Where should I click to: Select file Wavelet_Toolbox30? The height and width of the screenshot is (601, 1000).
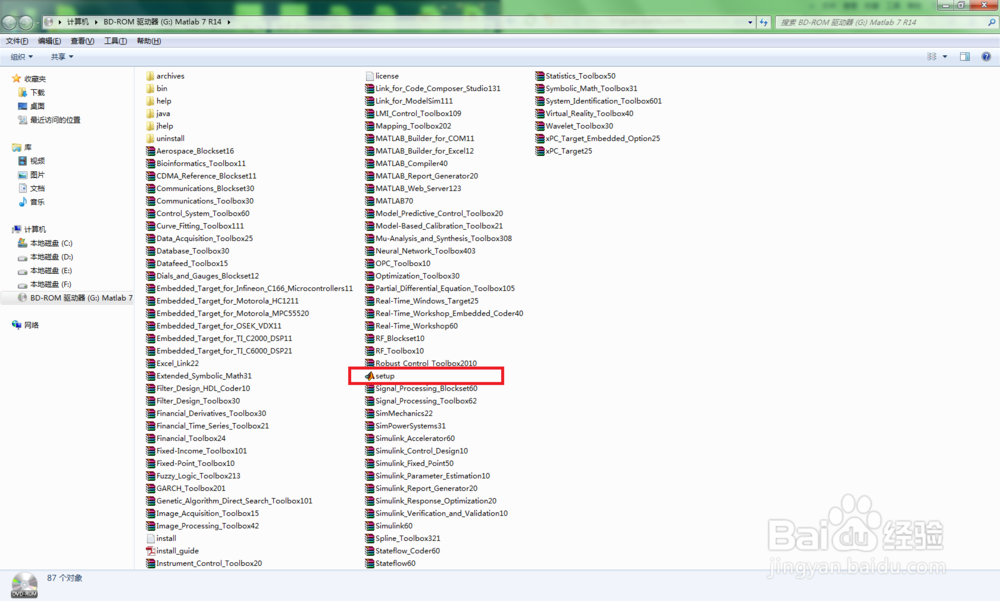579,126
